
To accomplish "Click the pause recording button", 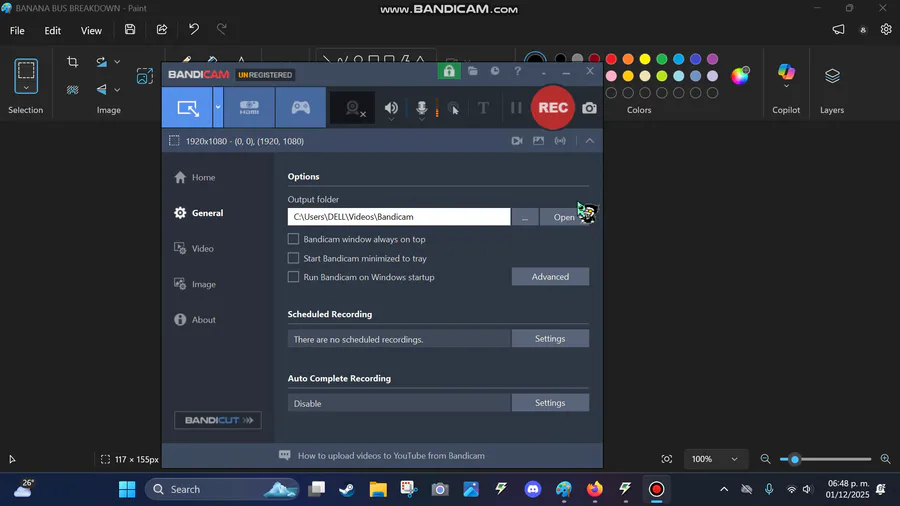I will tap(516, 108).
